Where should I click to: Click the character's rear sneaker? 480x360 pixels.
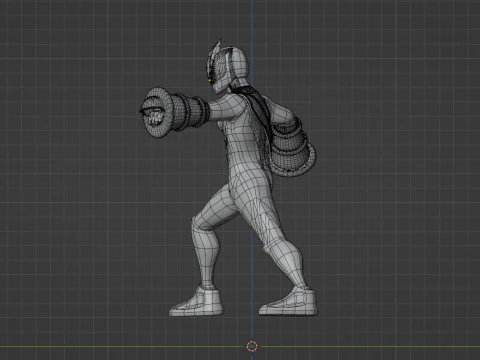coord(289,302)
